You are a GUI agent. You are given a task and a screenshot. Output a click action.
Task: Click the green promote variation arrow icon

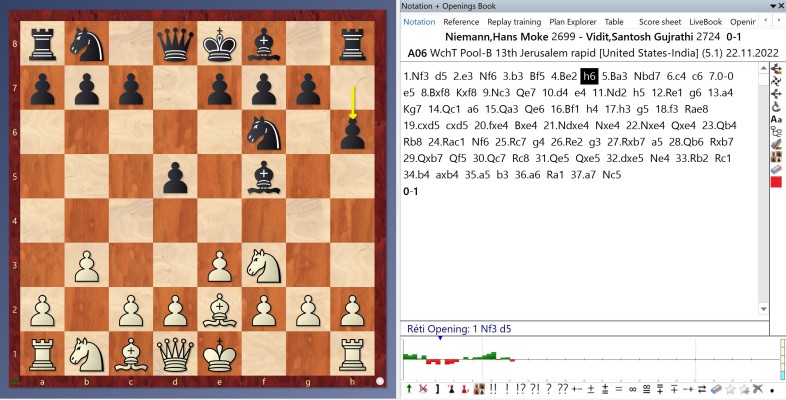(409, 388)
